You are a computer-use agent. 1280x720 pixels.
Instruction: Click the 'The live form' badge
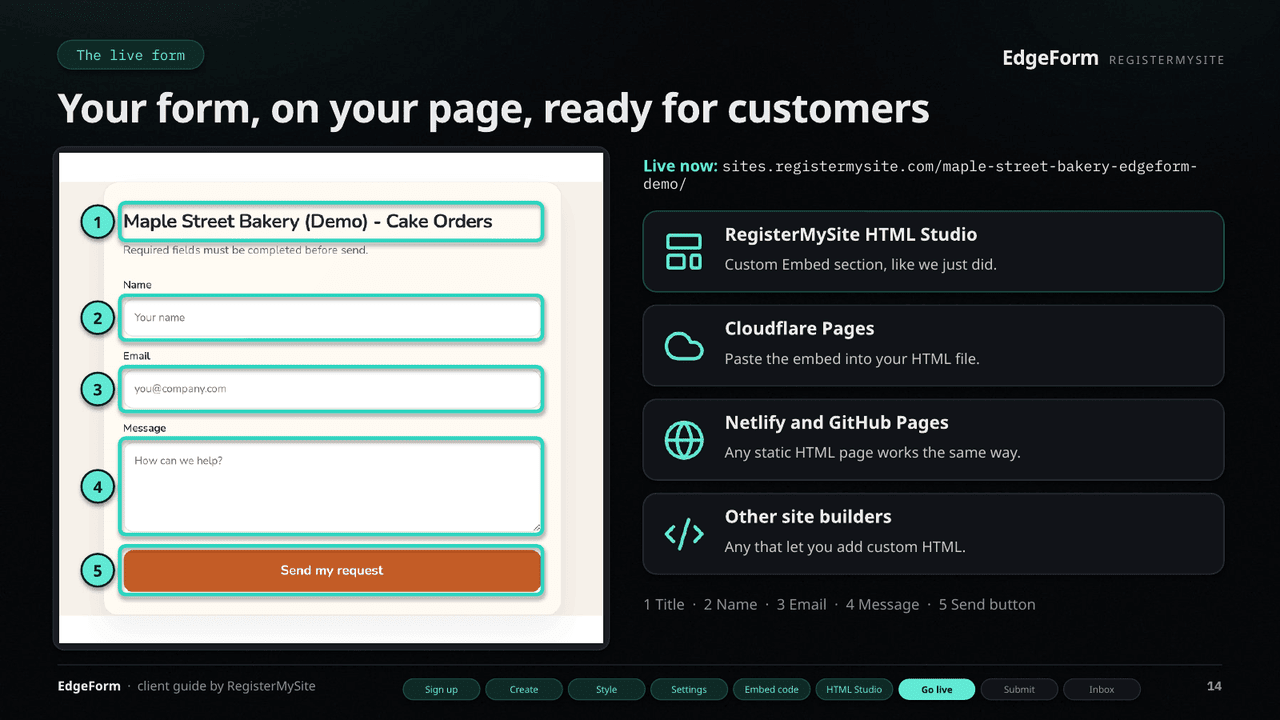[131, 55]
